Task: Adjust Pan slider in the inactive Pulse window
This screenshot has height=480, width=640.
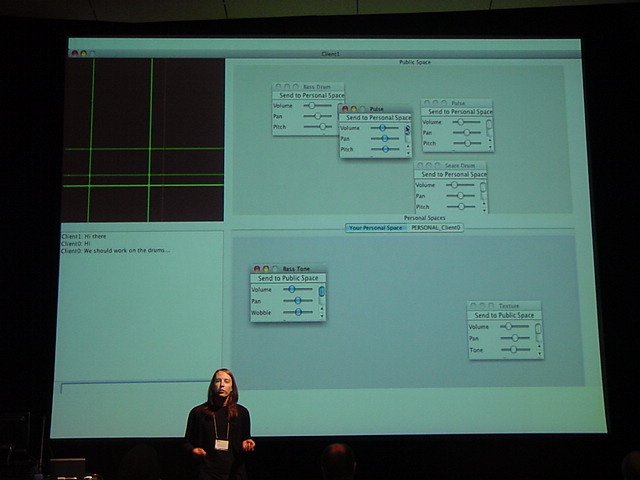Action: pyautogui.click(x=467, y=133)
